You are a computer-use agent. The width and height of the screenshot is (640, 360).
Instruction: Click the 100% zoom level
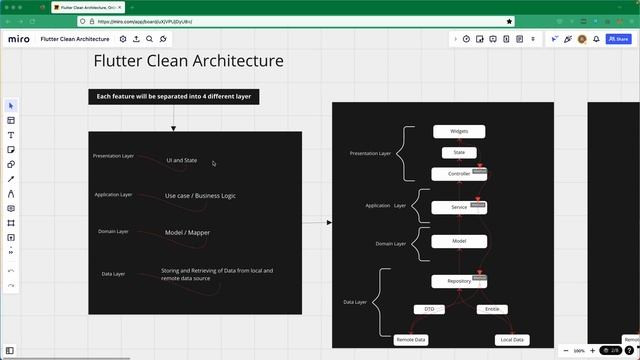coord(579,351)
